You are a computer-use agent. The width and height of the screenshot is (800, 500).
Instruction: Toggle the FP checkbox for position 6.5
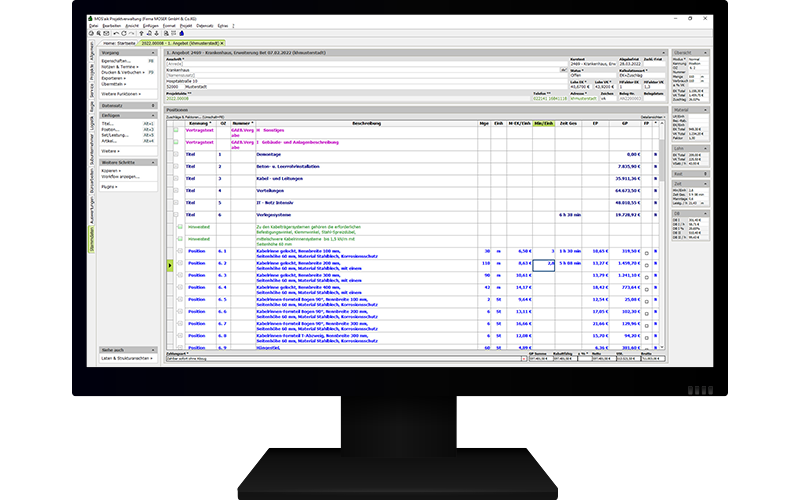click(x=646, y=302)
